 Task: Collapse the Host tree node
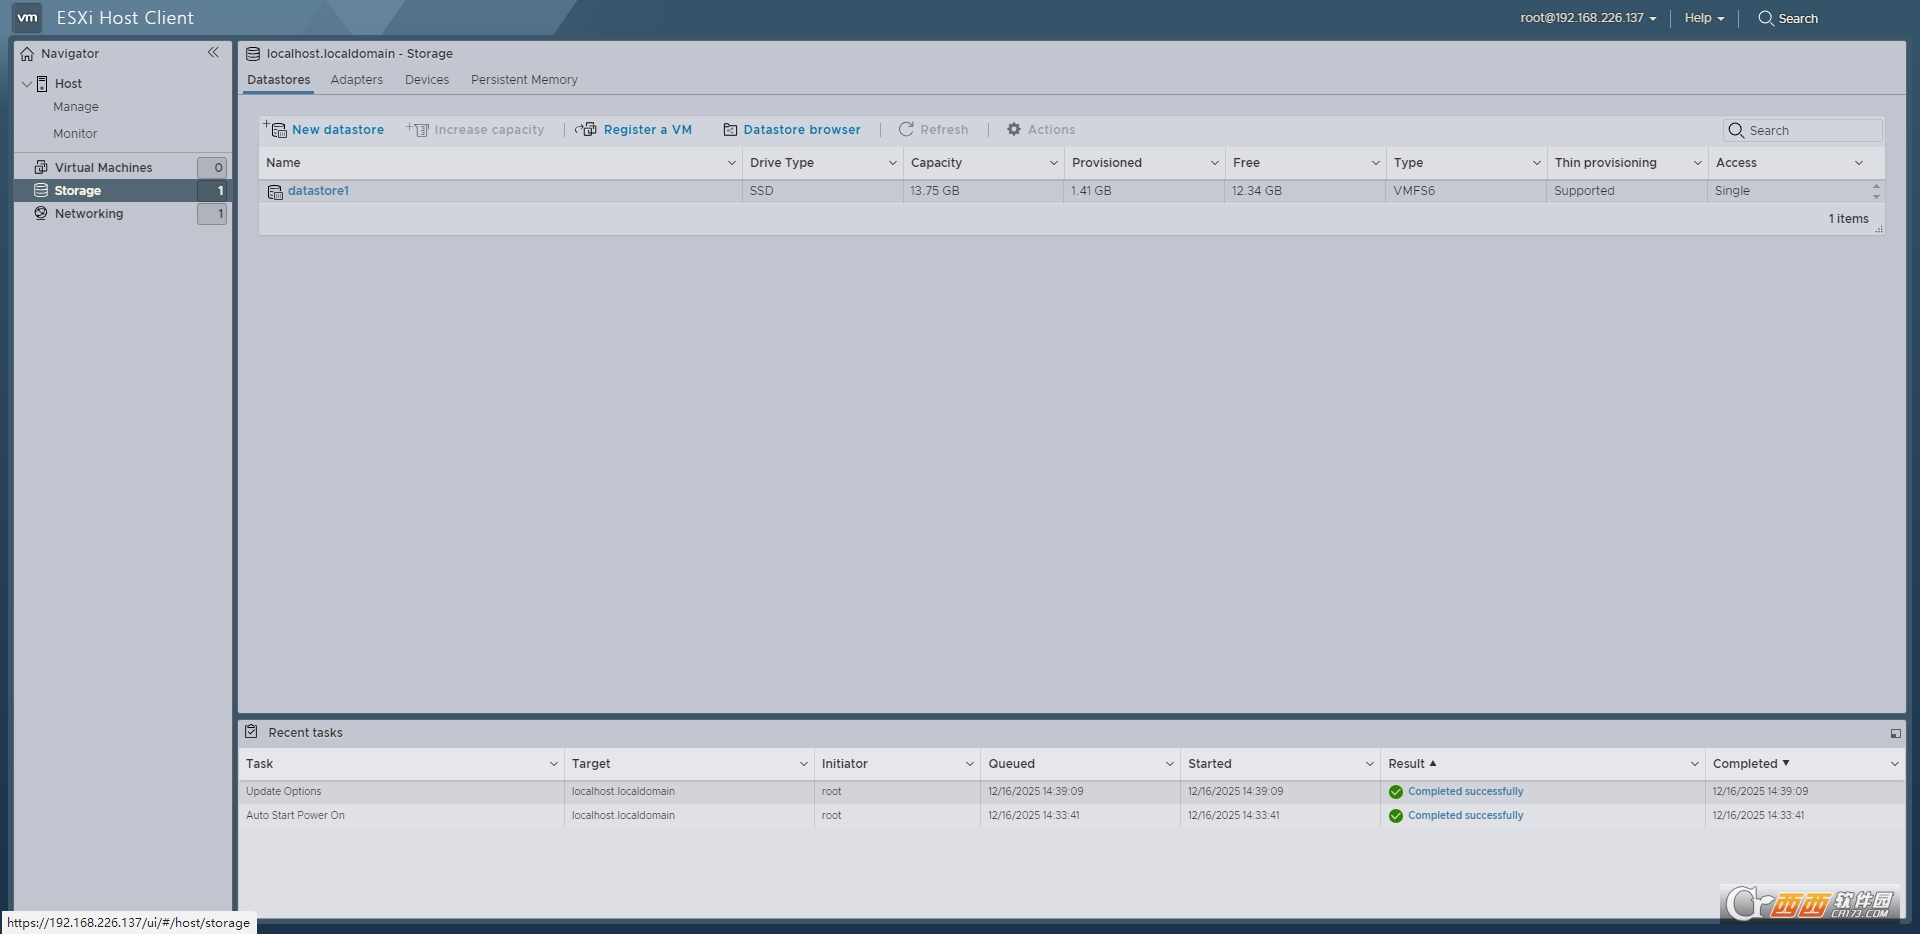point(27,84)
